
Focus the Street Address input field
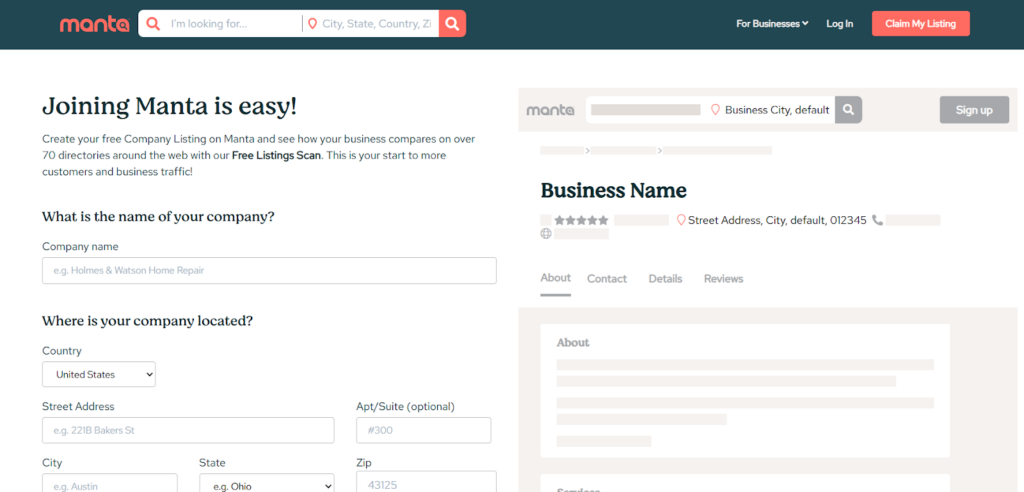coord(188,431)
